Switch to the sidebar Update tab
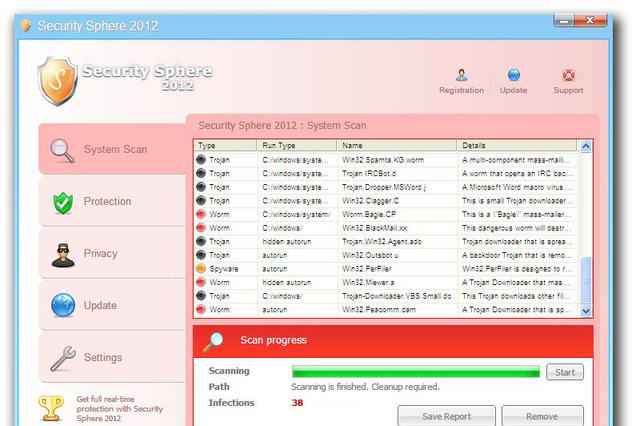 click(x=112, y=305)
